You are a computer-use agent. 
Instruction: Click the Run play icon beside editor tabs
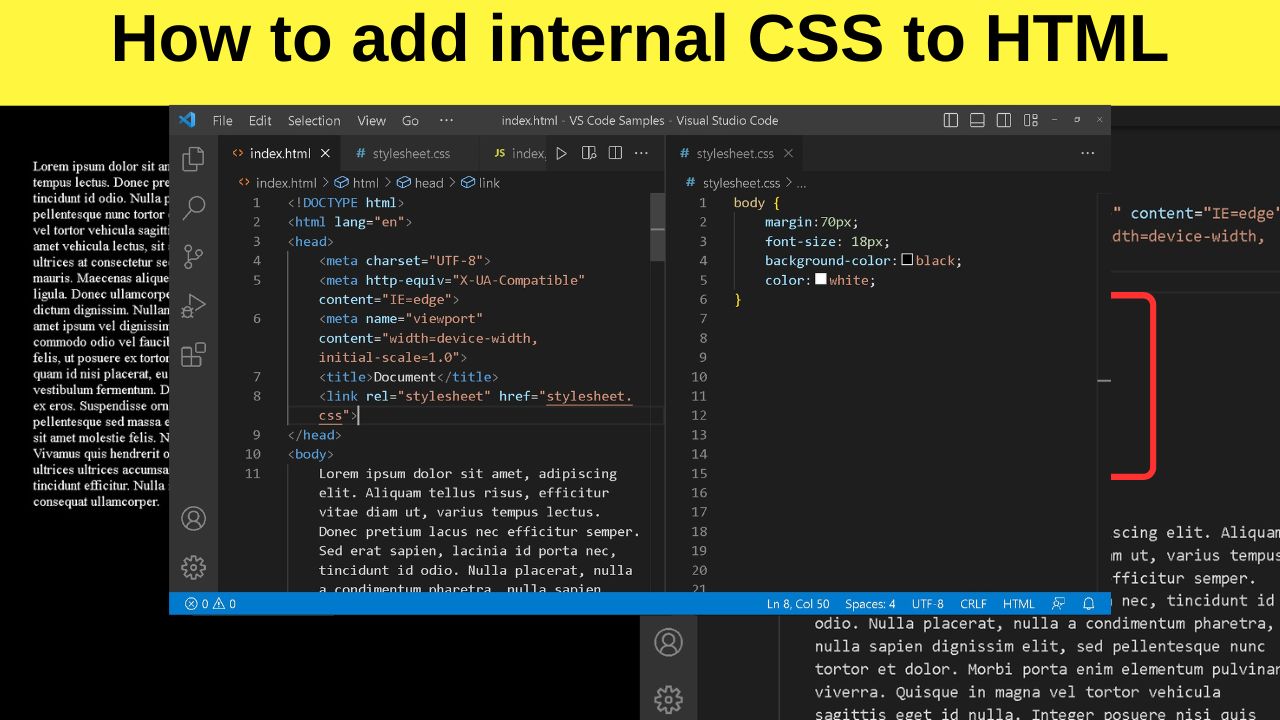click(561, 153)
